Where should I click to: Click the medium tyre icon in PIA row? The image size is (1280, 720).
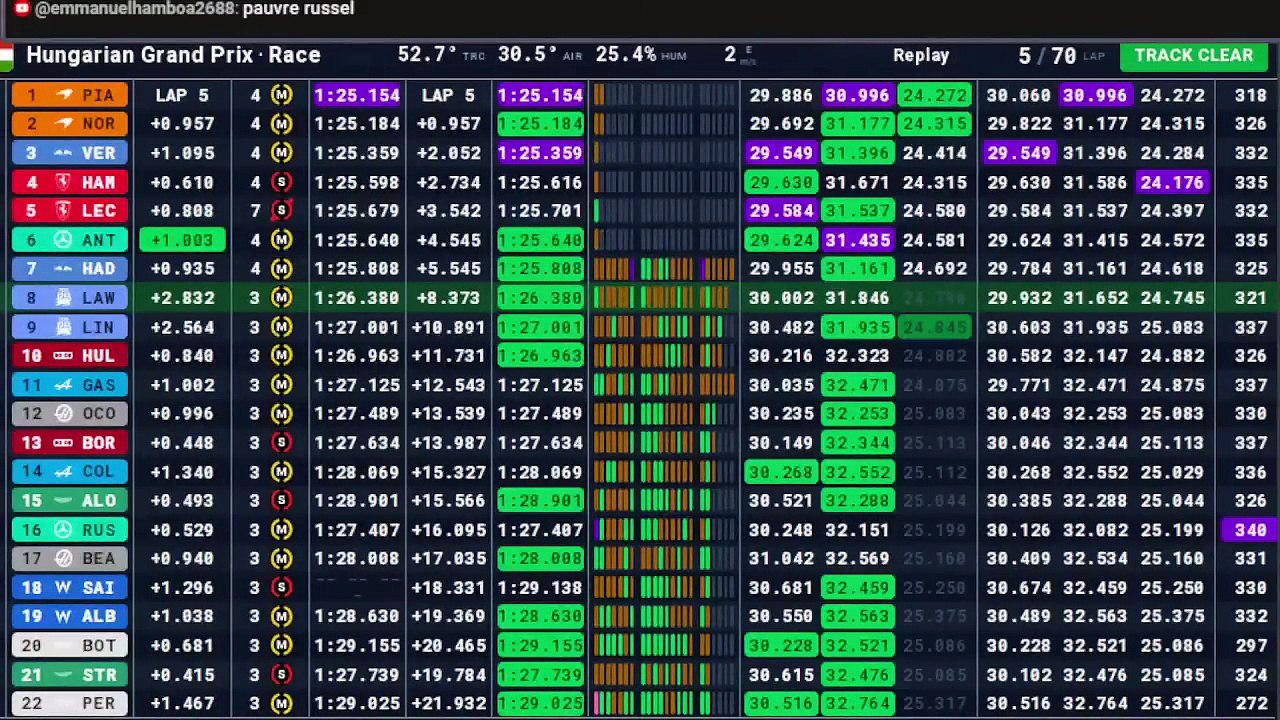[x=282, y=95]
